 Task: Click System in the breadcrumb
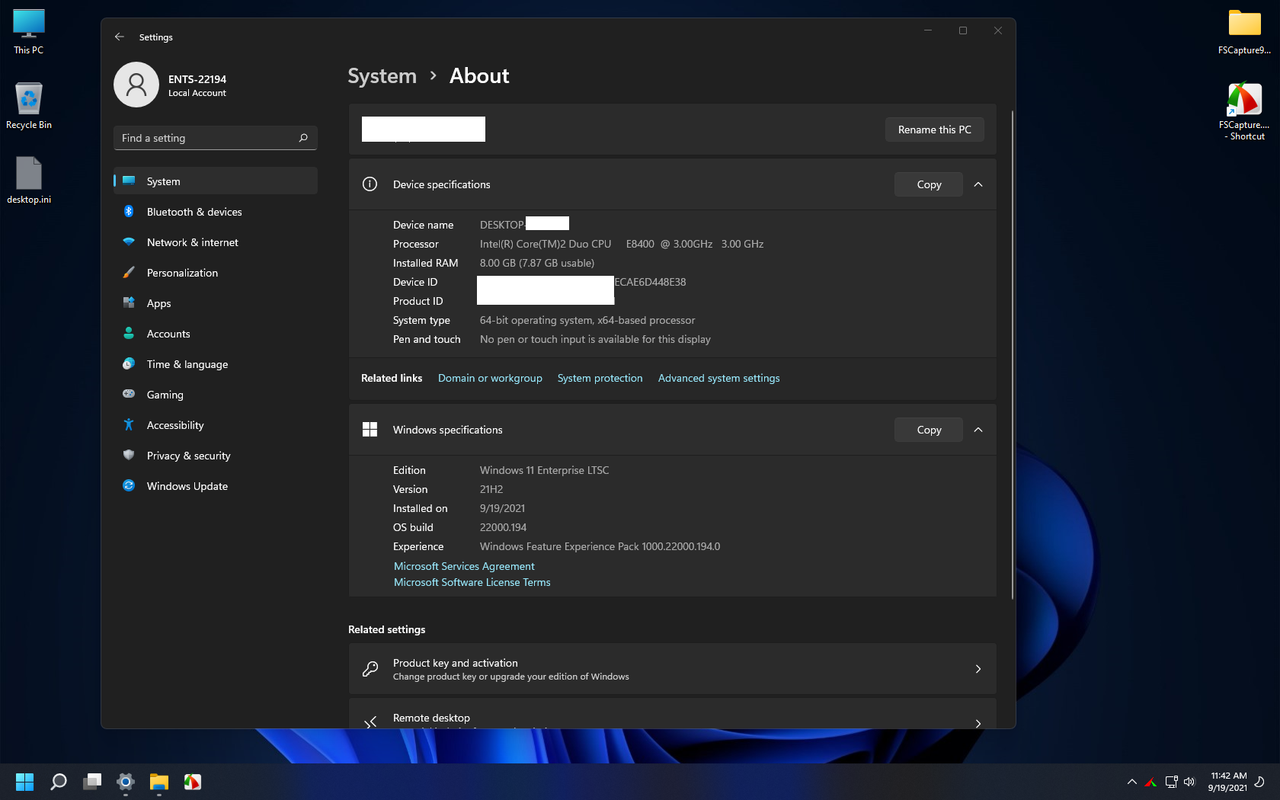click(382, 76)
